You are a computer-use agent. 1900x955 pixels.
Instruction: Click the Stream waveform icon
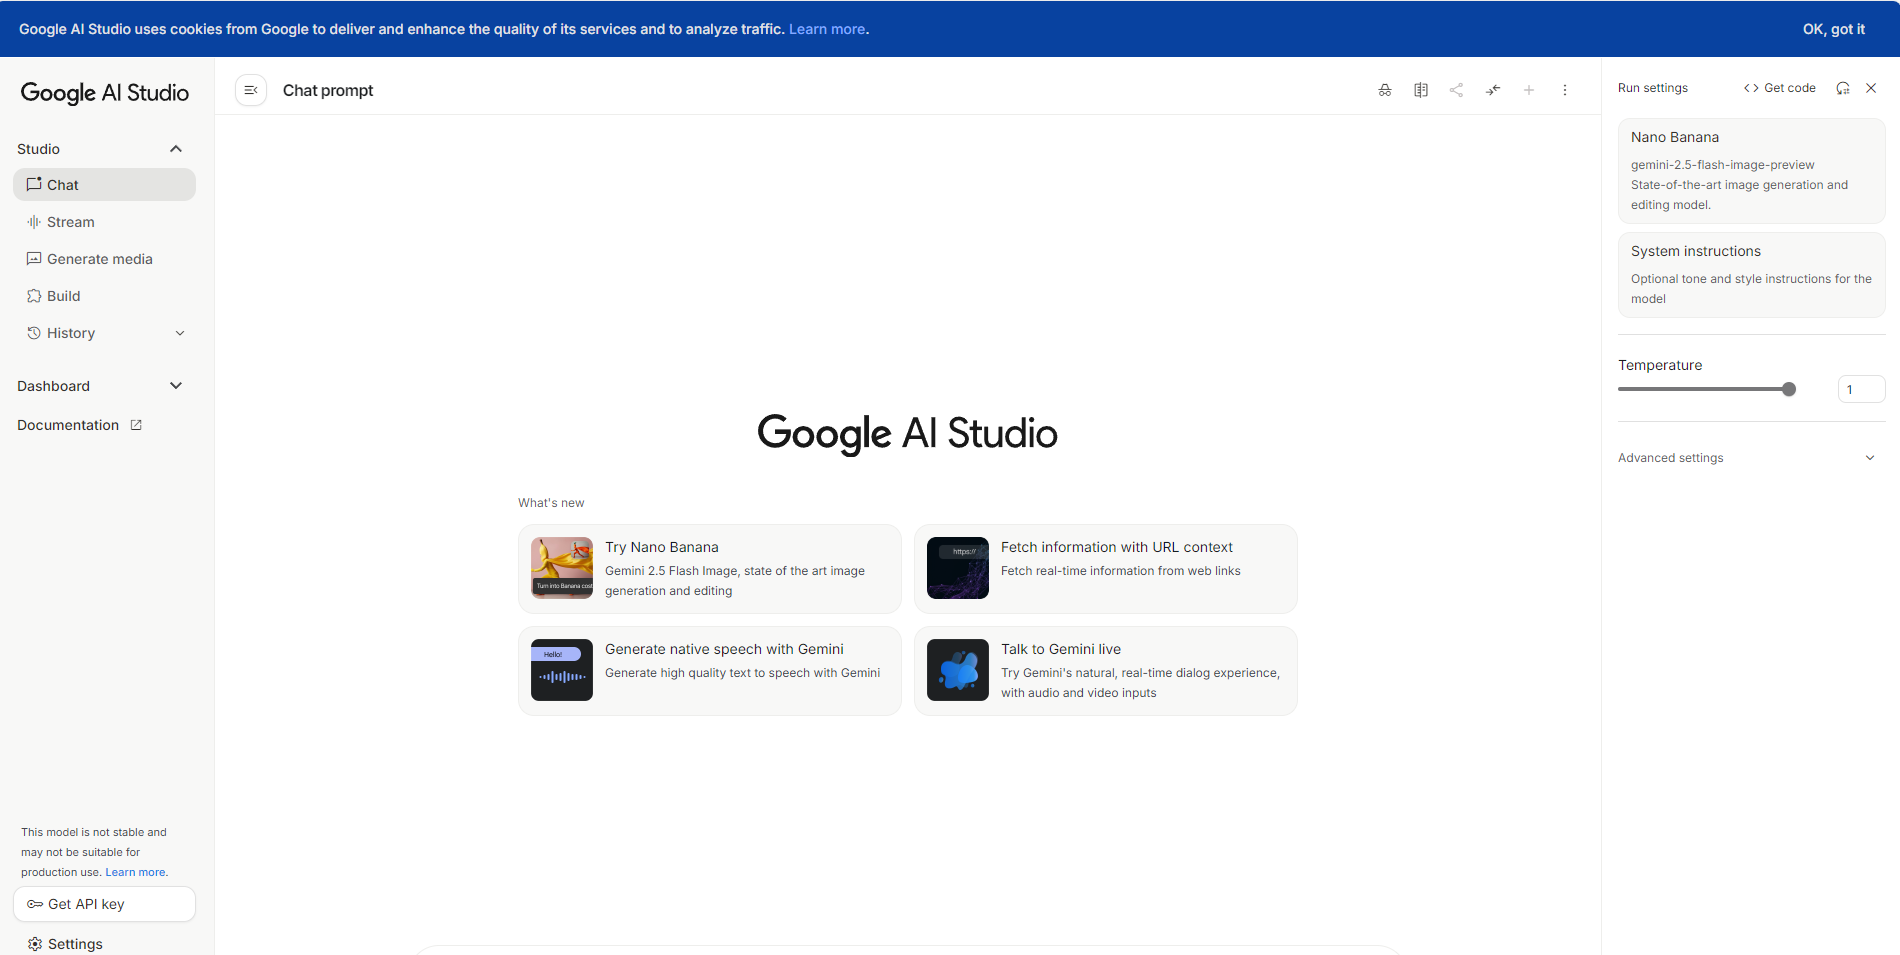tap(34, 222)
